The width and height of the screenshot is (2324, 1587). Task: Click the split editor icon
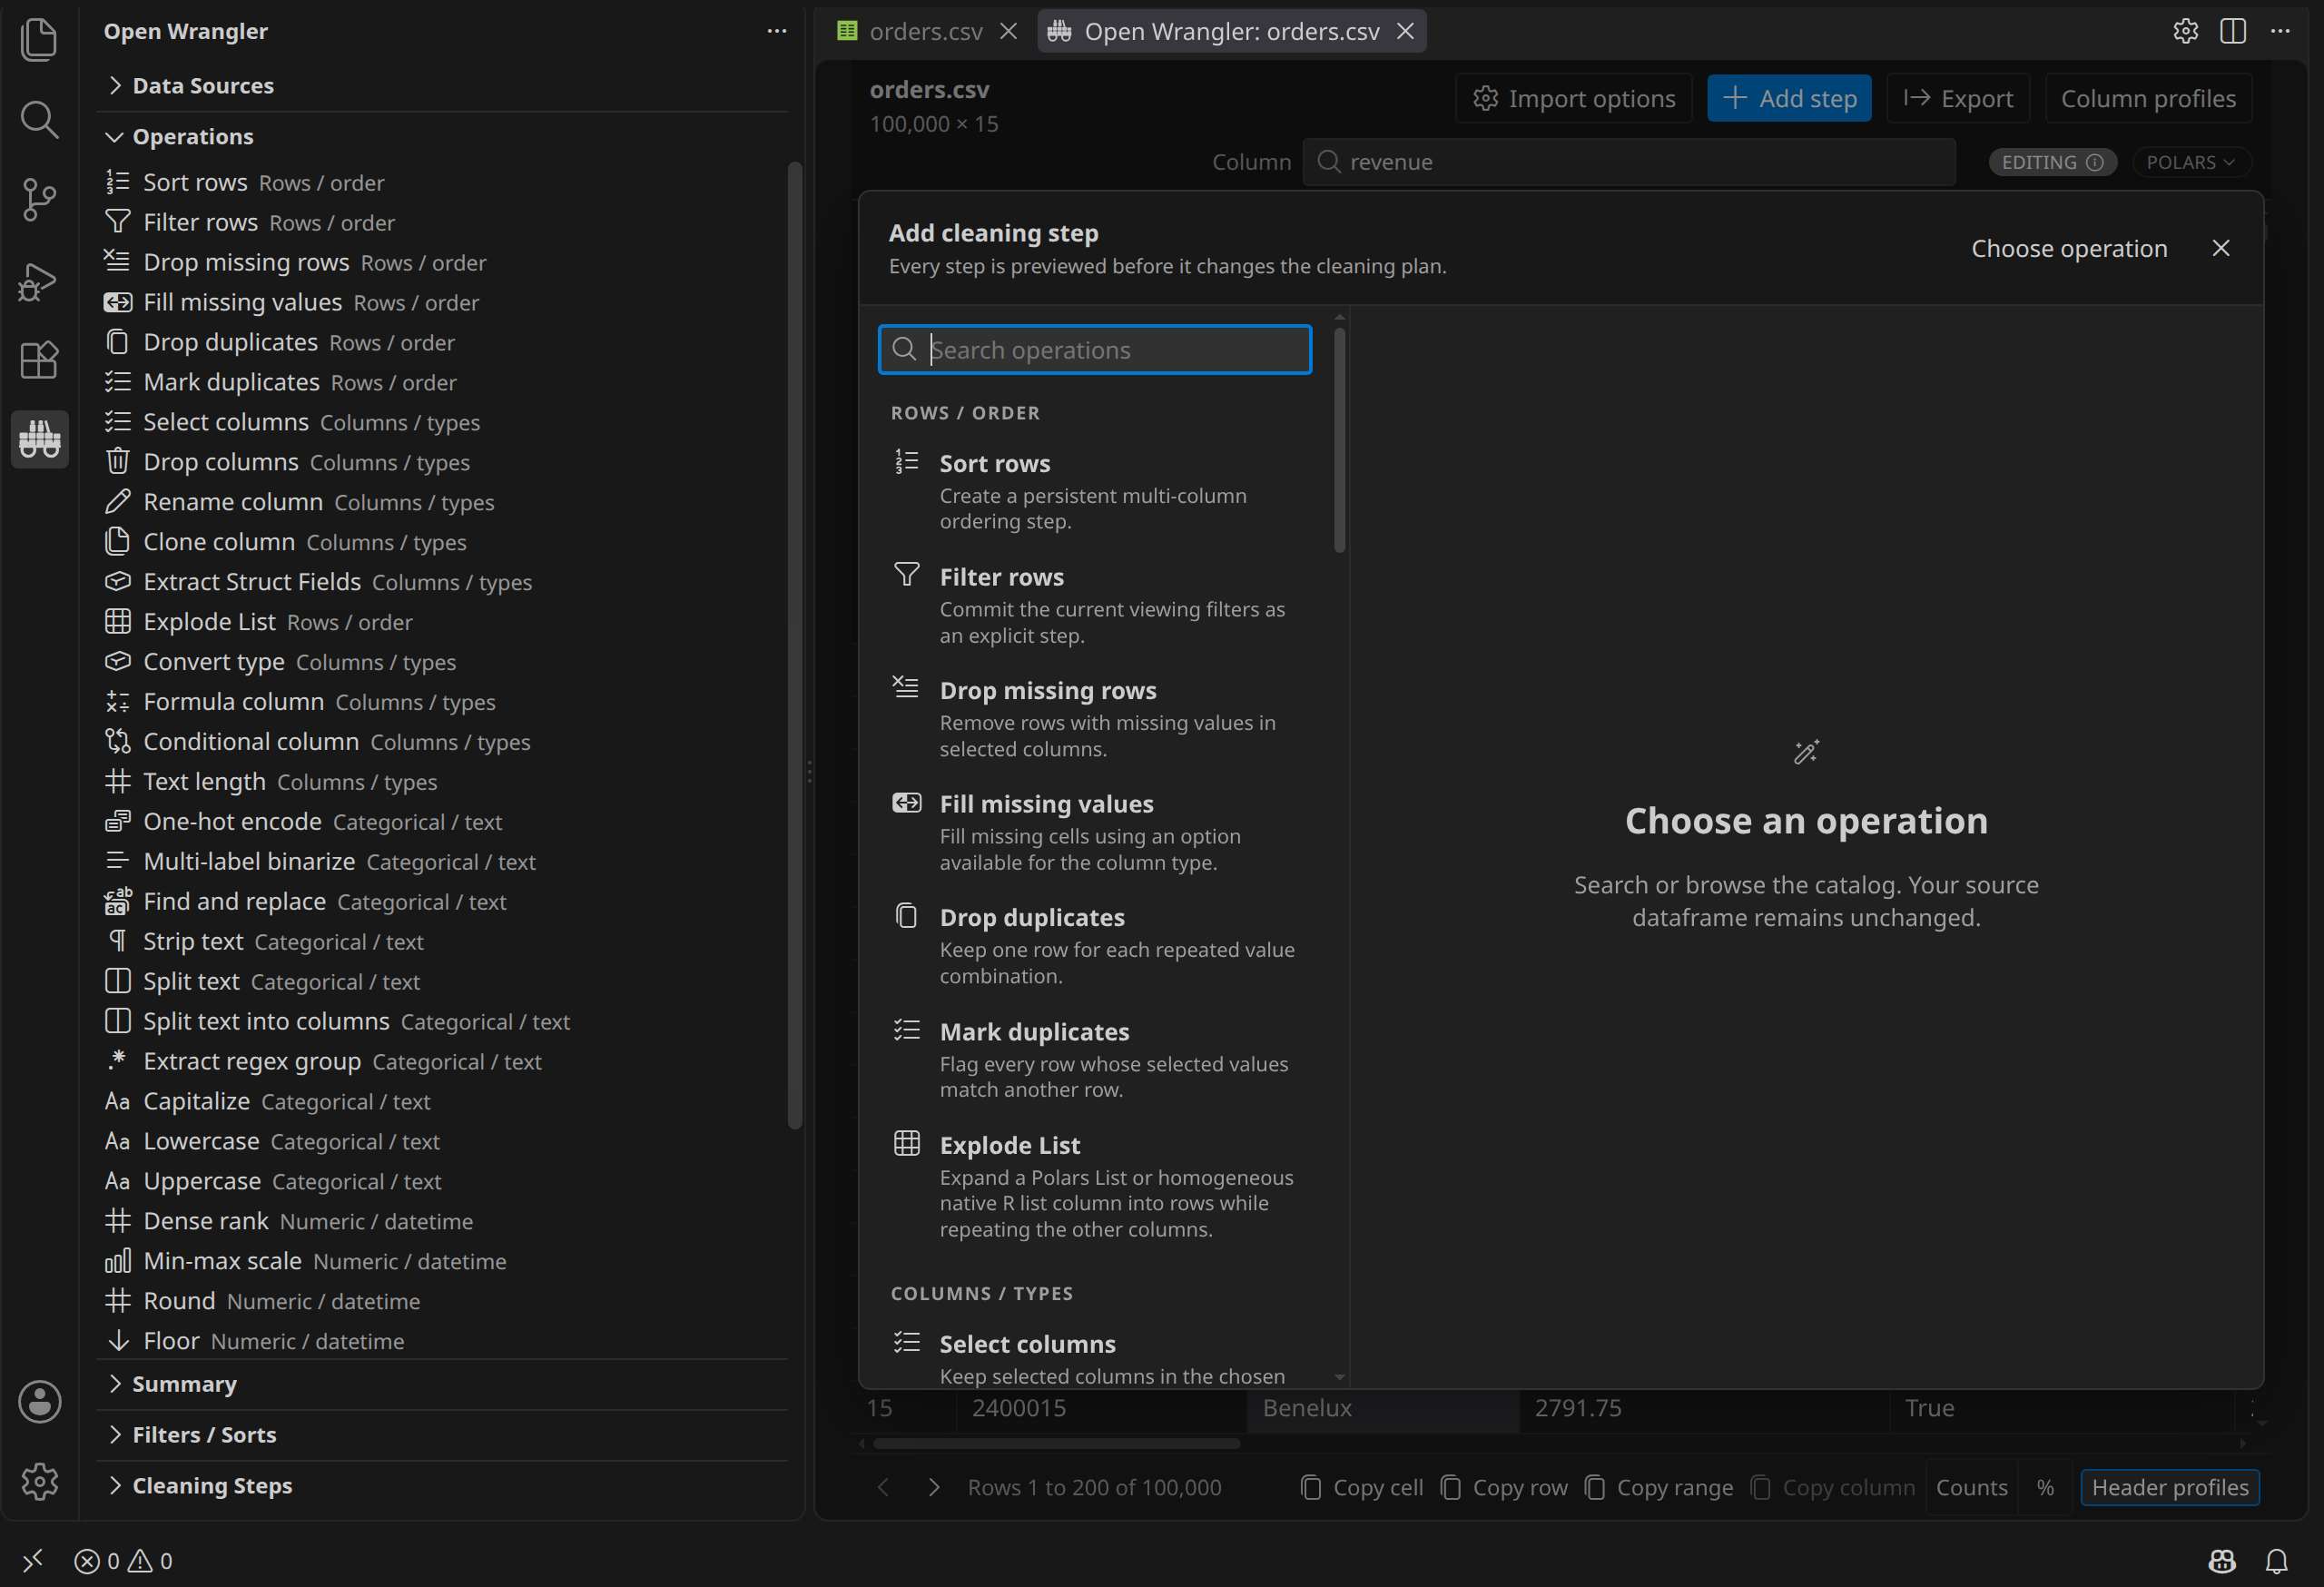click(2233, 31)
